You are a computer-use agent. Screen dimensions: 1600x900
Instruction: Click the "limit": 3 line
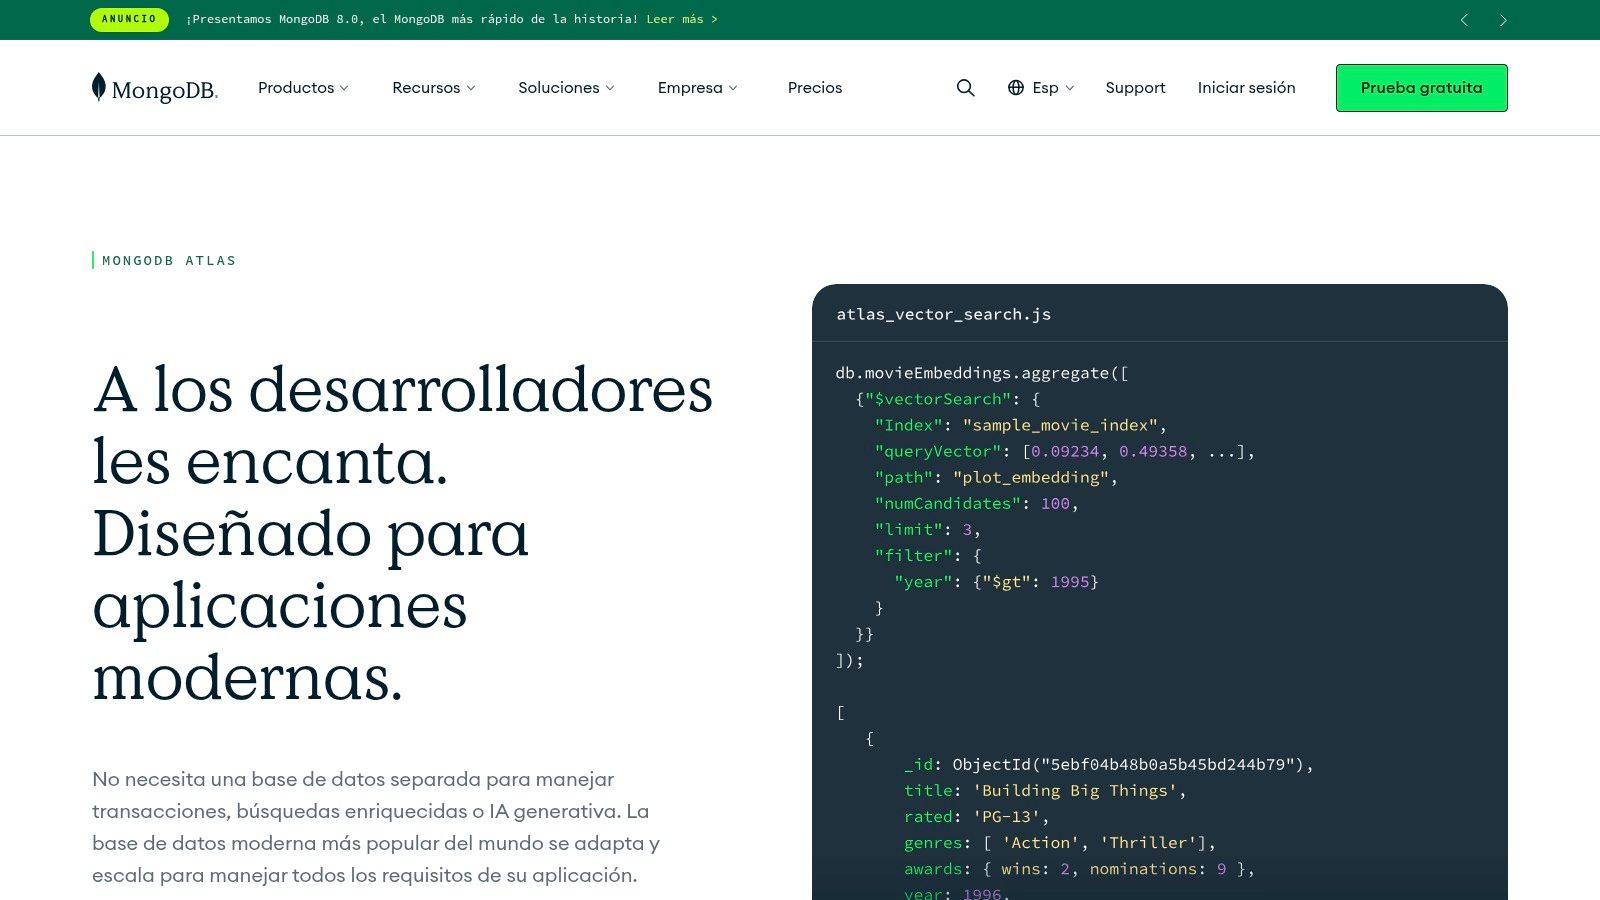click(927, 529)
